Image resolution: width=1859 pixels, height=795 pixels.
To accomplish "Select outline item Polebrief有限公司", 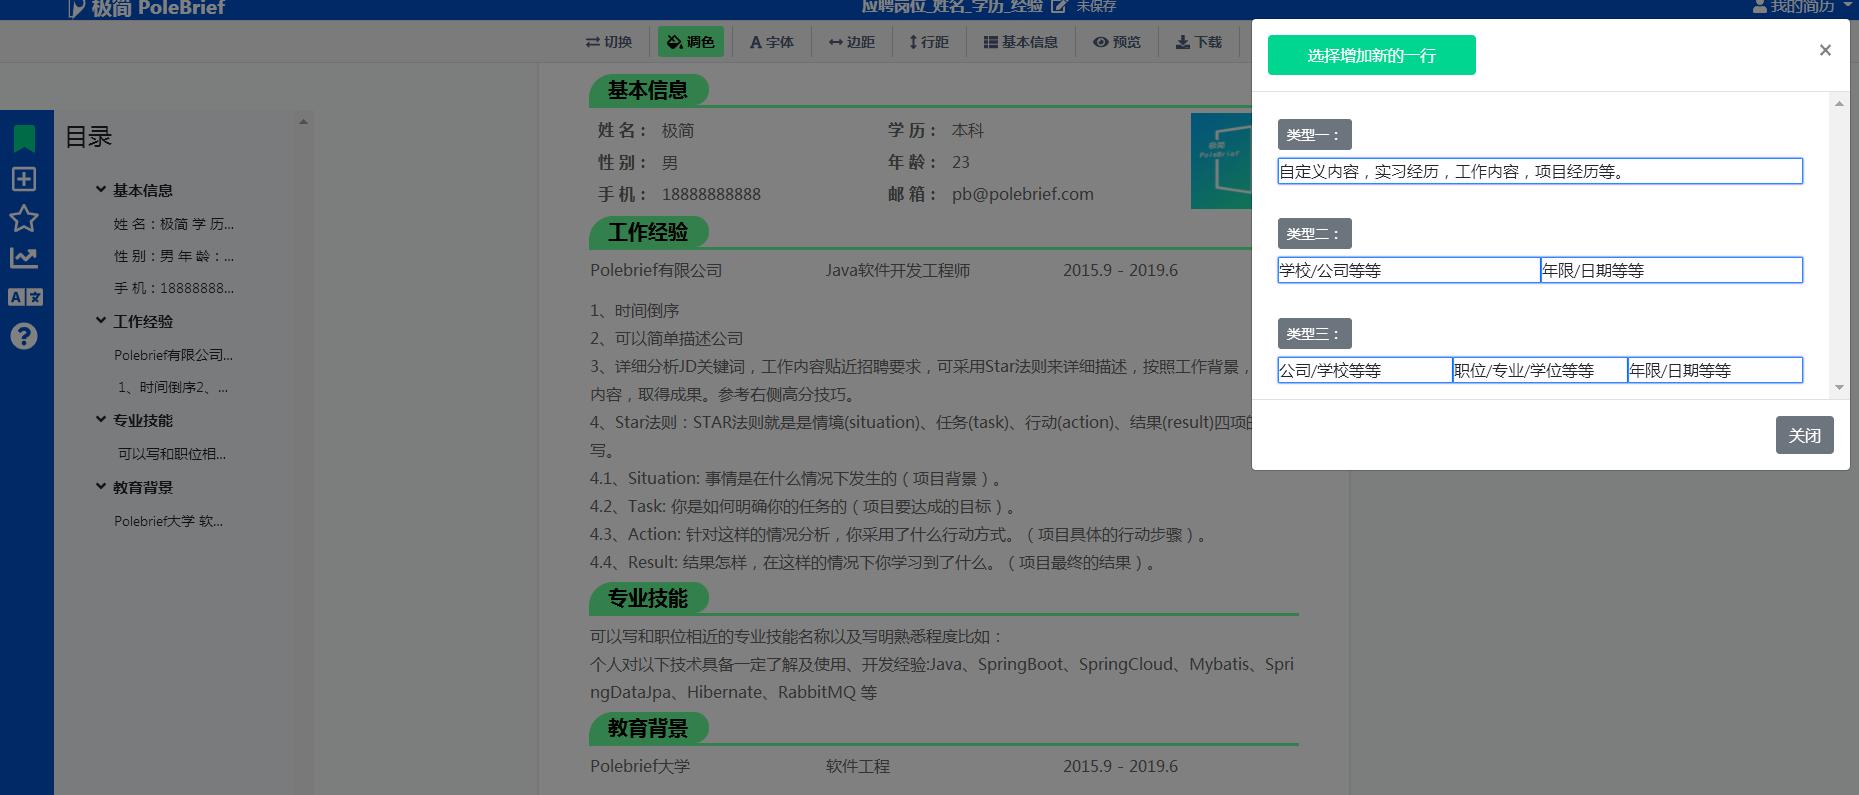I will click(173, 355).
